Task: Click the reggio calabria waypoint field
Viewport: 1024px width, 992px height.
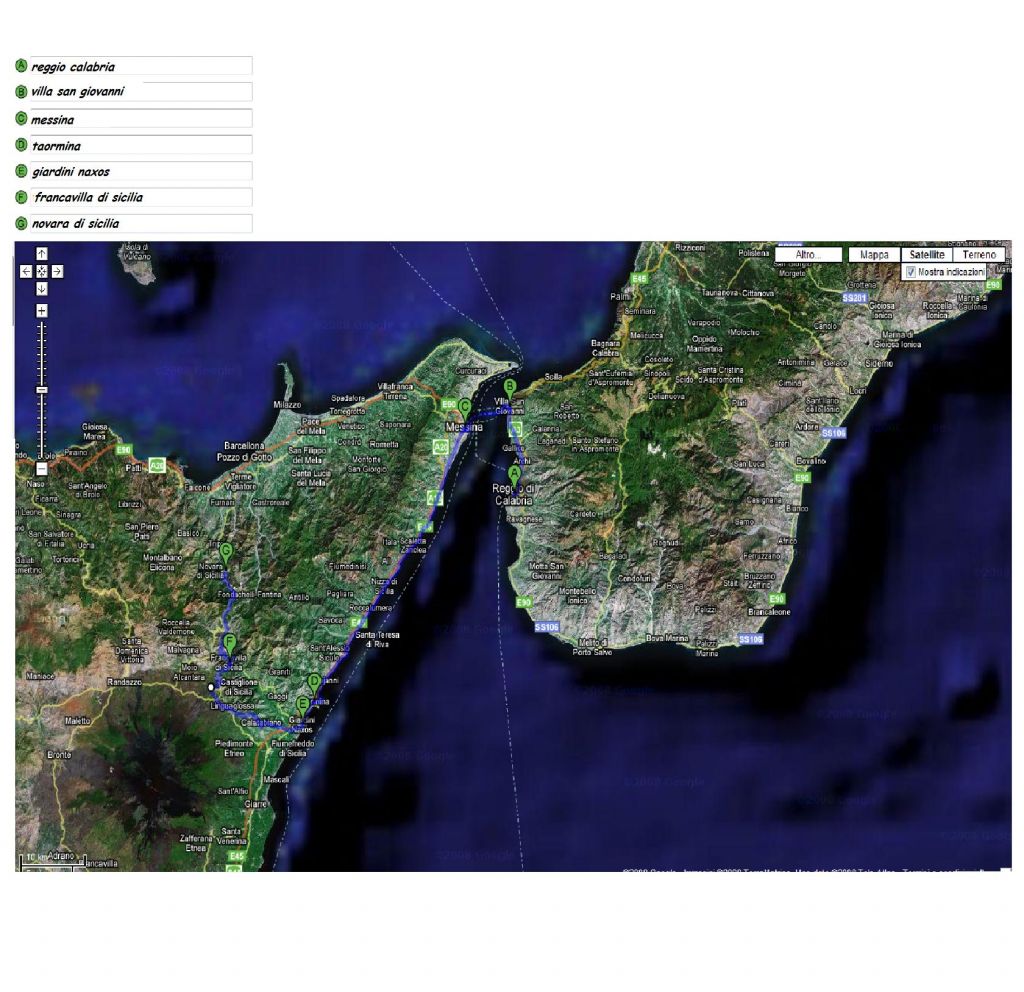Action: pos(141,66)
